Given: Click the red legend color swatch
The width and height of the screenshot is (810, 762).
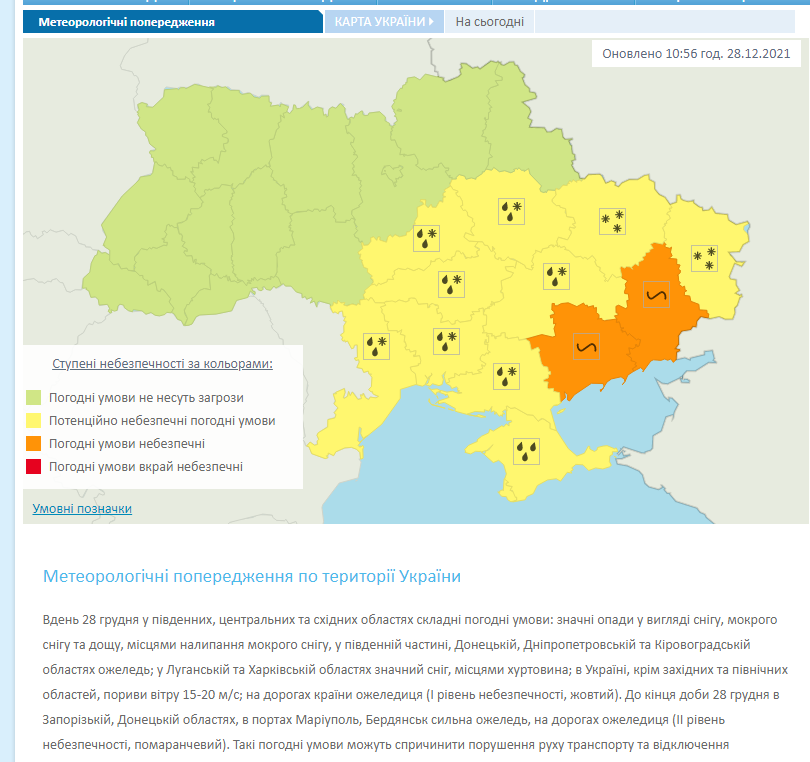Looking at the screenshot, I should point(34,466).
